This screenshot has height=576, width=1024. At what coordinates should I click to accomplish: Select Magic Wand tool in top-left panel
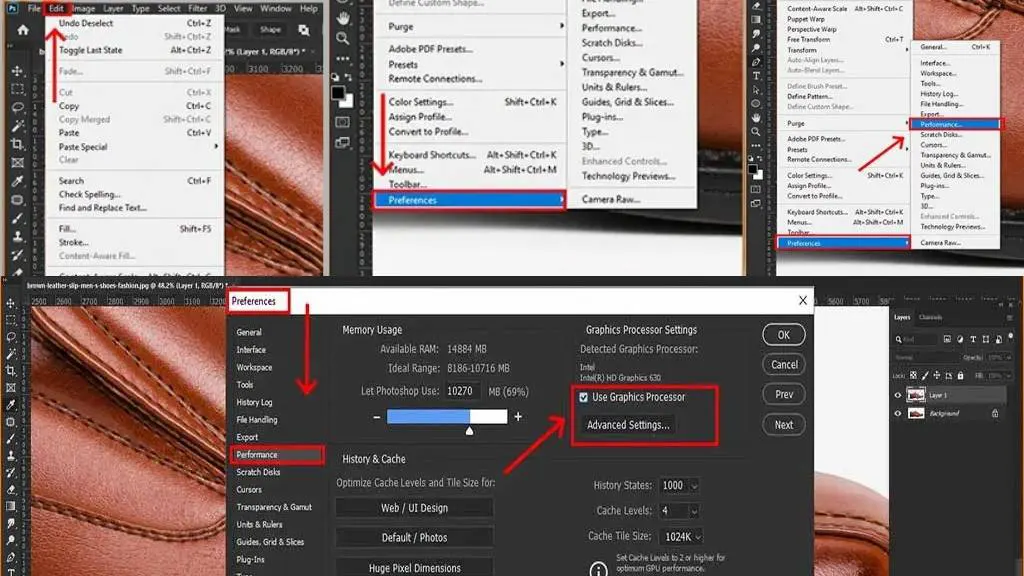18,125
